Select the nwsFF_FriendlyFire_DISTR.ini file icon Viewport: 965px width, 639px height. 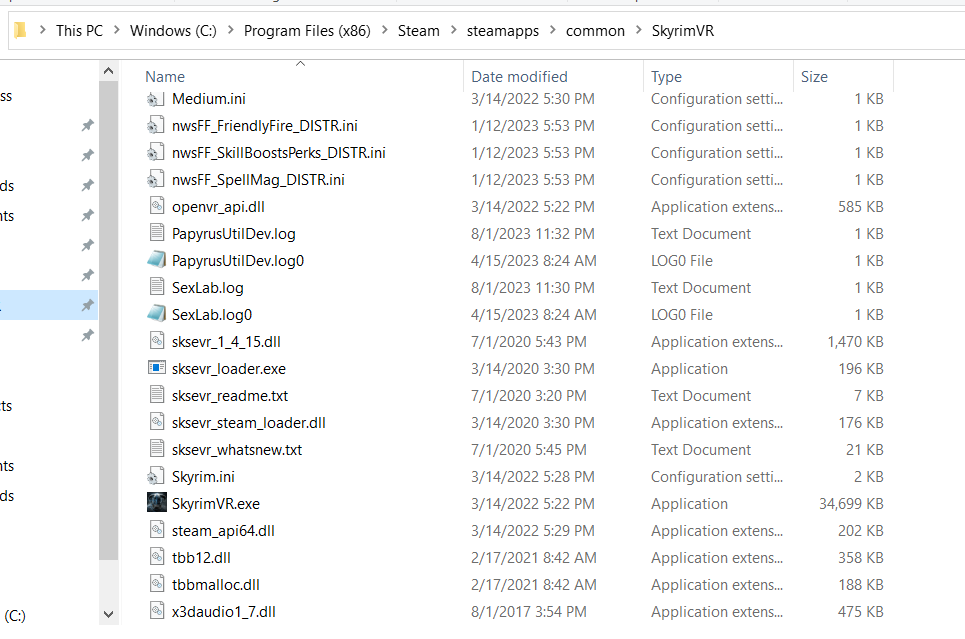coord(156,125)
